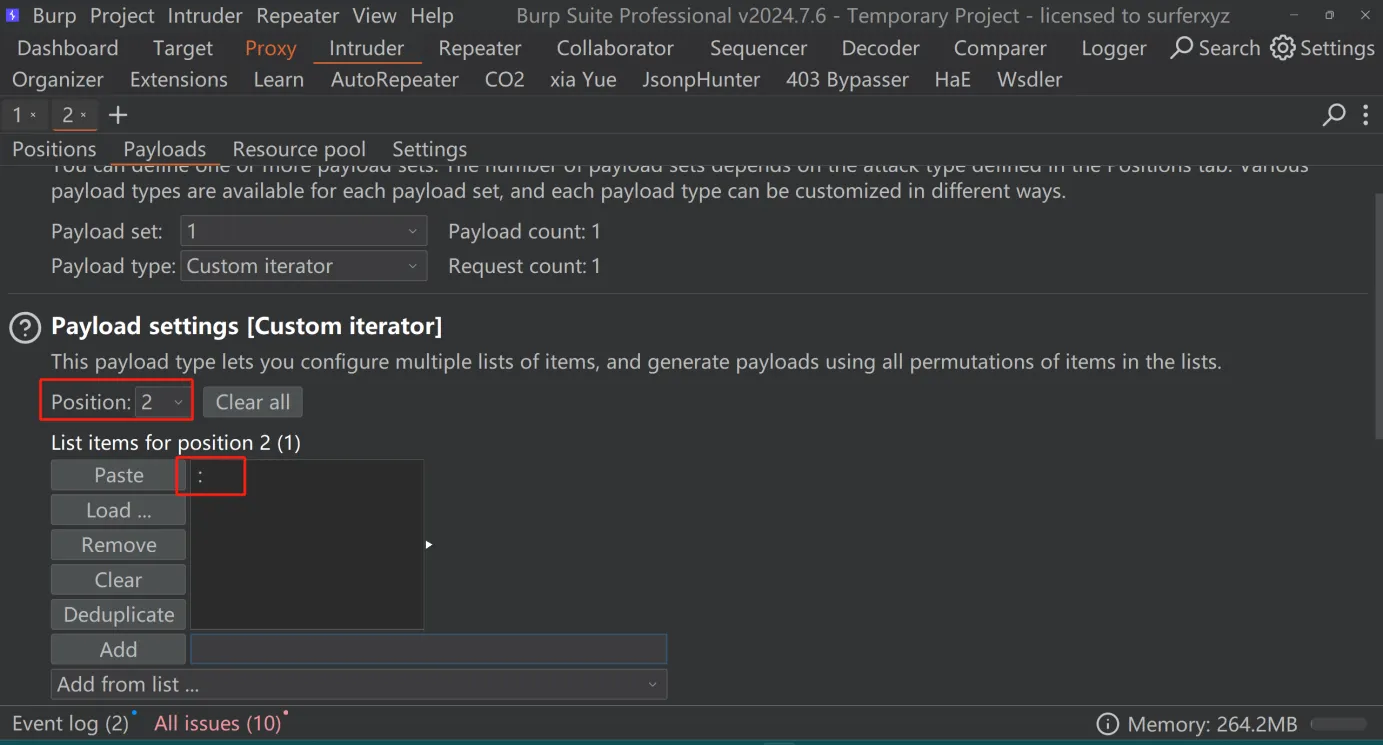
Task: Open the Project menu
Action: pyautogui.click(x=122, y=16)
